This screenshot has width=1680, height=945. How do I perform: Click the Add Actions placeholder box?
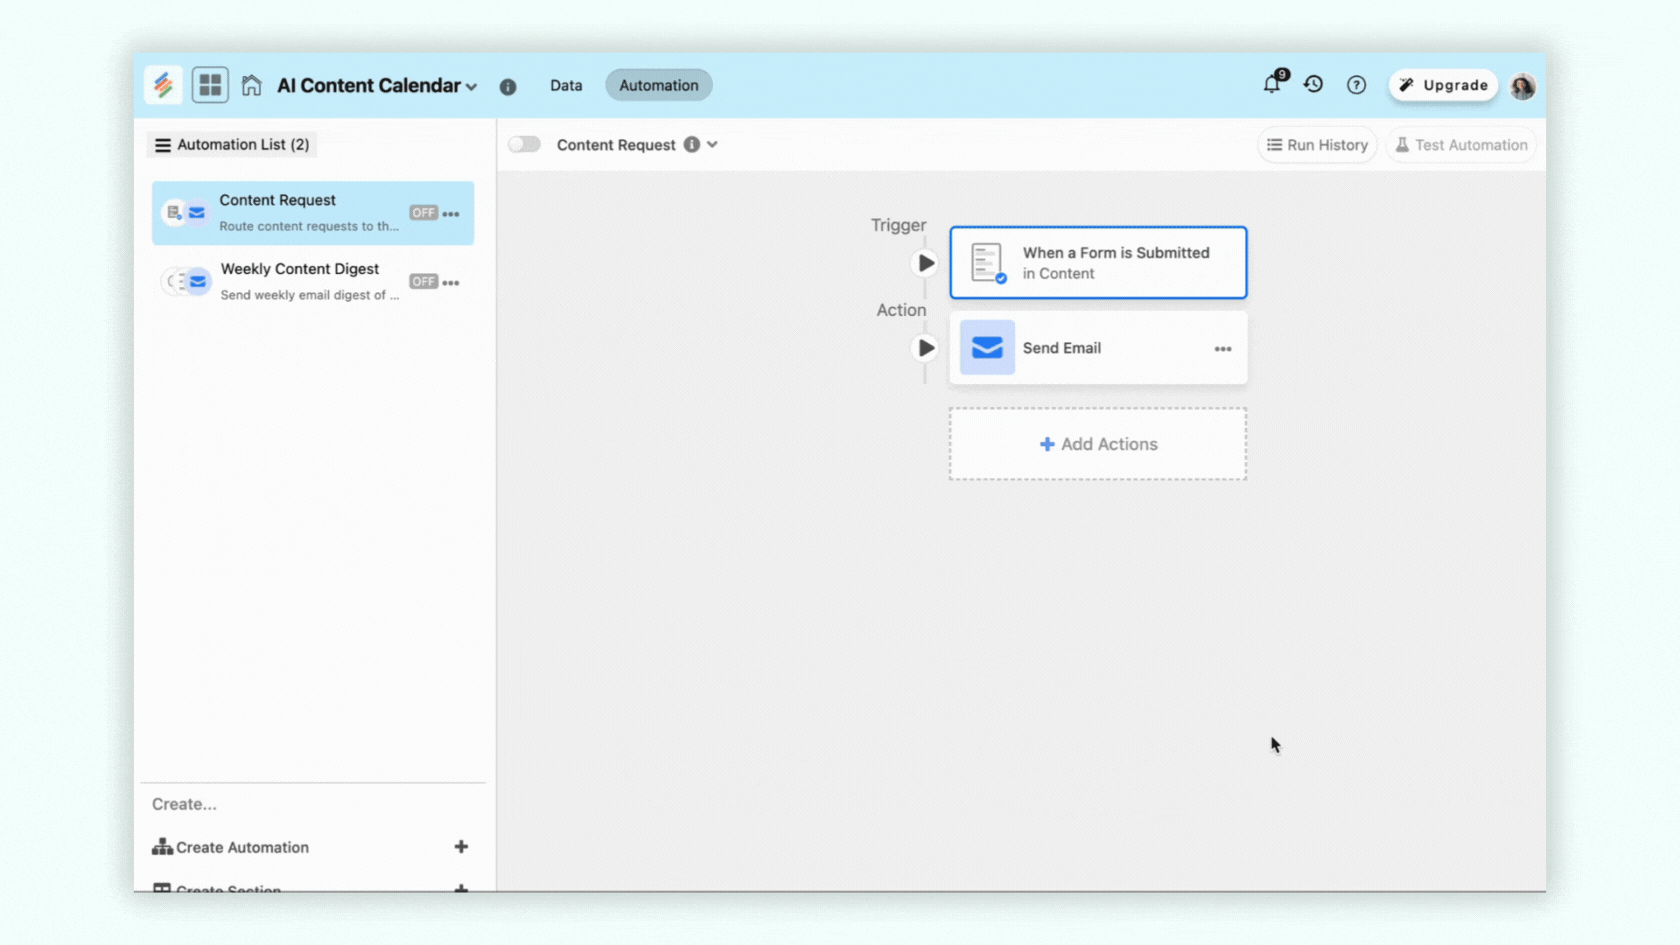tap(1098, 444)
